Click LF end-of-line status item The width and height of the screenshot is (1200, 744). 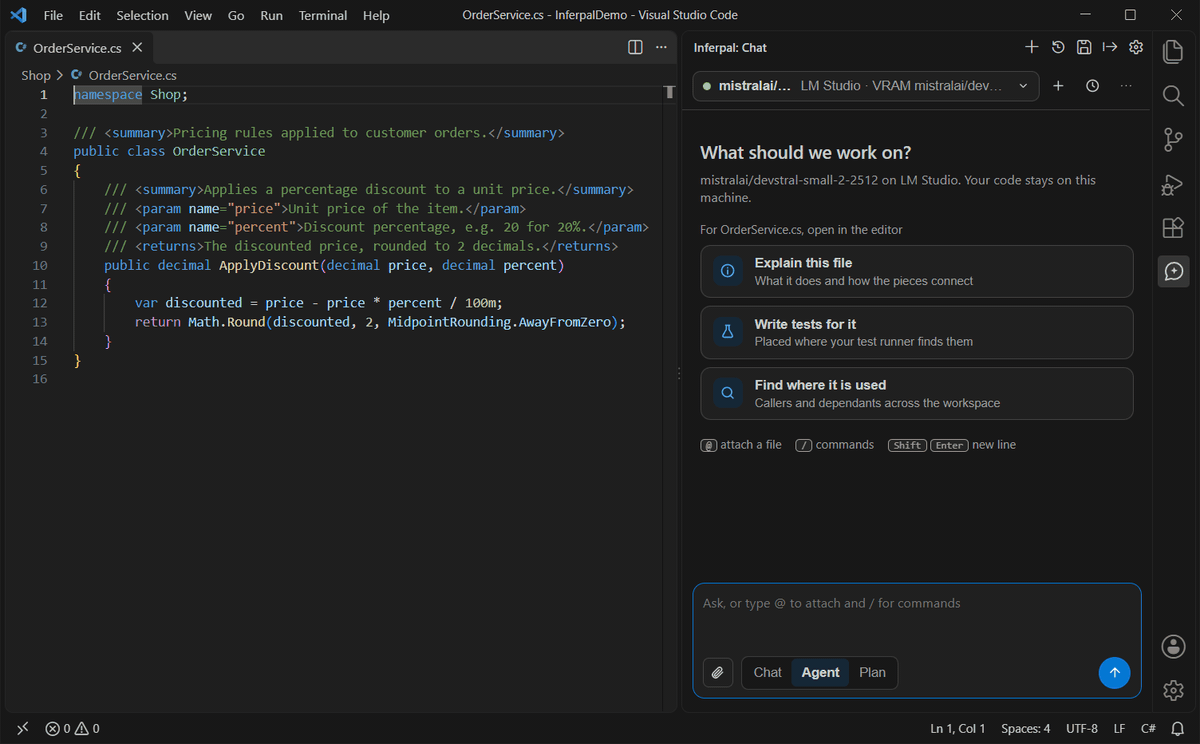pyautogui.click(x=1120, y=728)
